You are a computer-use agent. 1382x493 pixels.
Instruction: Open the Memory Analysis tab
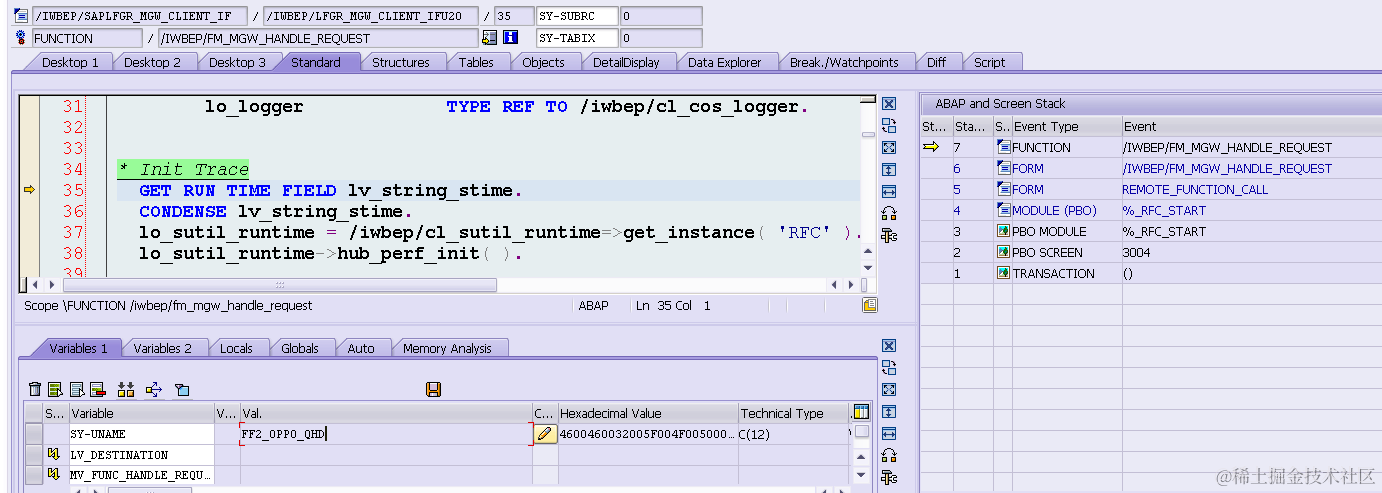coord(447,348)
